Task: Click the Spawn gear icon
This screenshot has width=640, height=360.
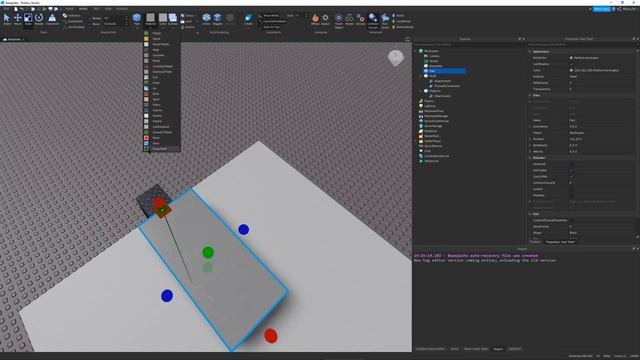Action: [x=325, y=19]
